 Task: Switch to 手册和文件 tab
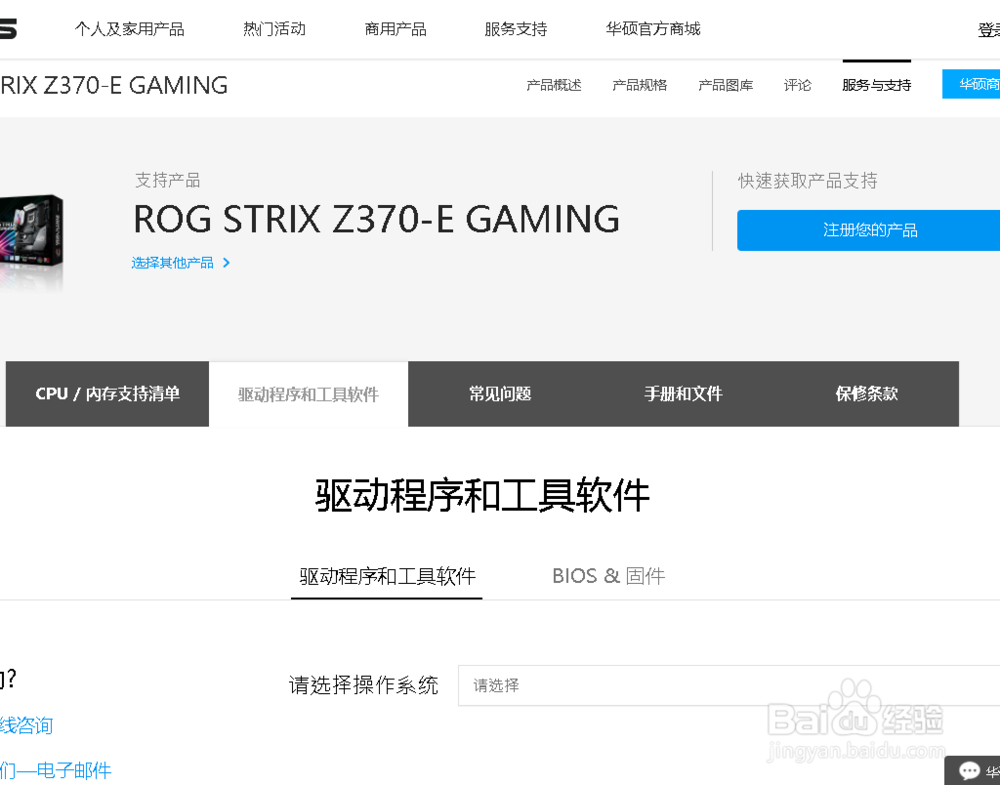tap(683, 394)
